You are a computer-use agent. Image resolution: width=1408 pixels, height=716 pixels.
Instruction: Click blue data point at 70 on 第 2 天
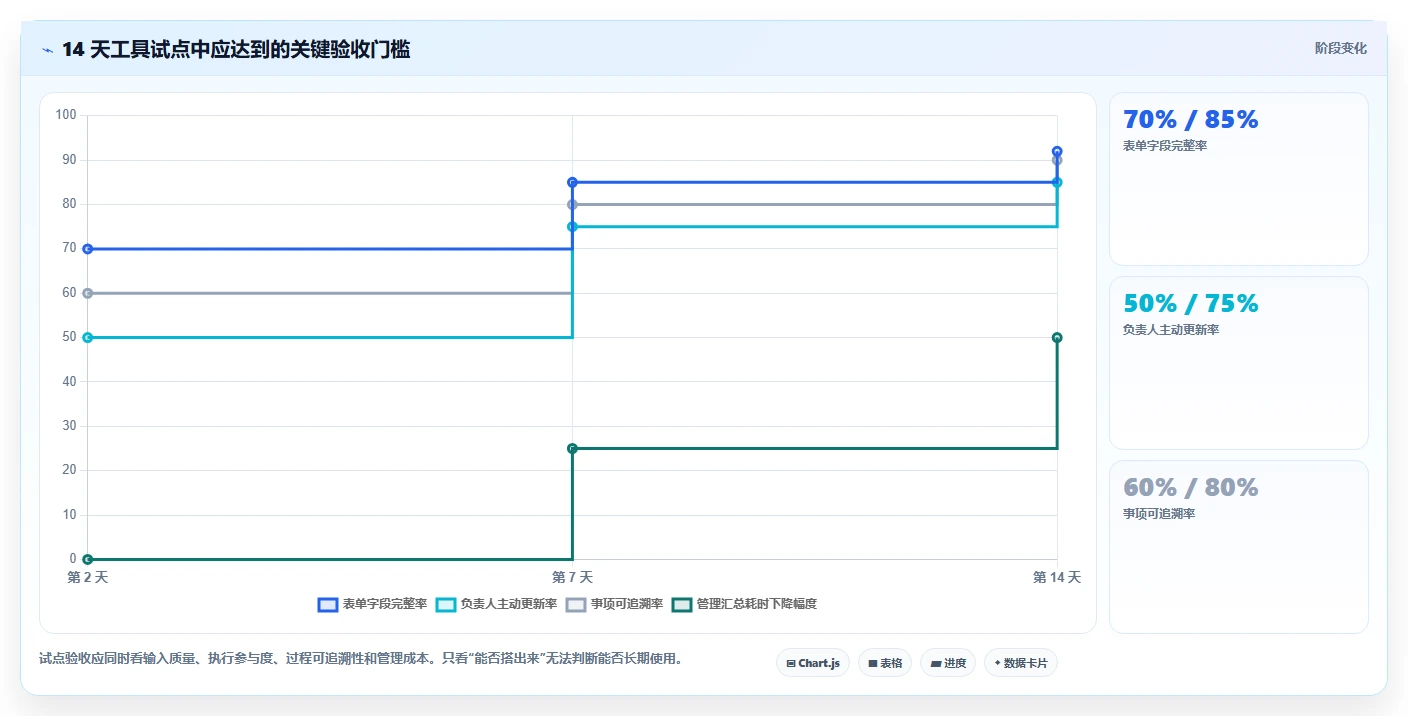coord(87,249)
